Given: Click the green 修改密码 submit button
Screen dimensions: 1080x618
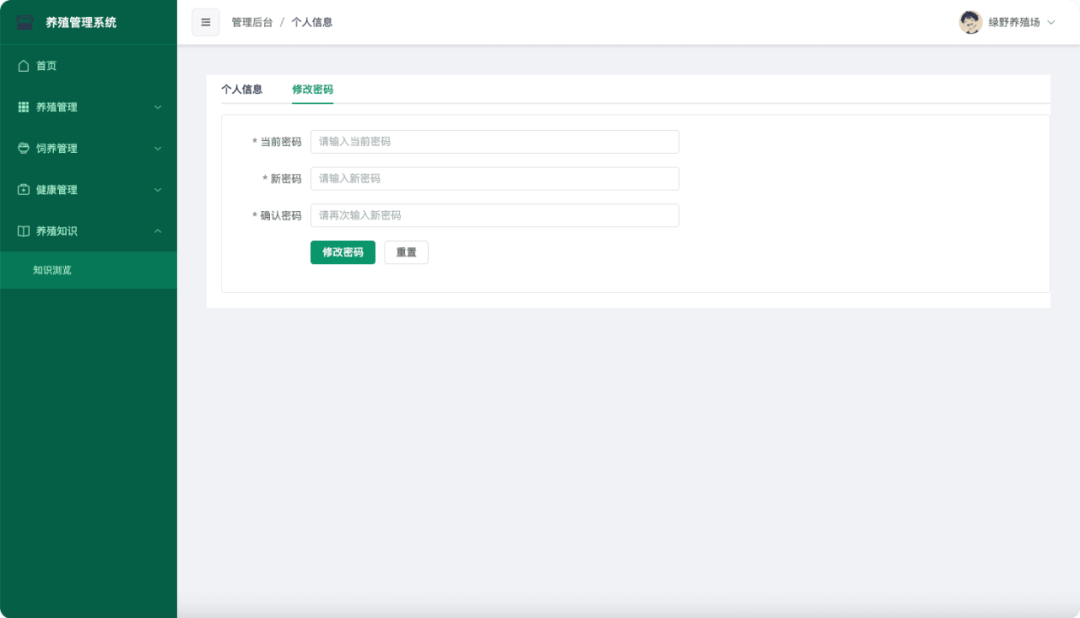Looking at the screenshot, I should point(342,252).
